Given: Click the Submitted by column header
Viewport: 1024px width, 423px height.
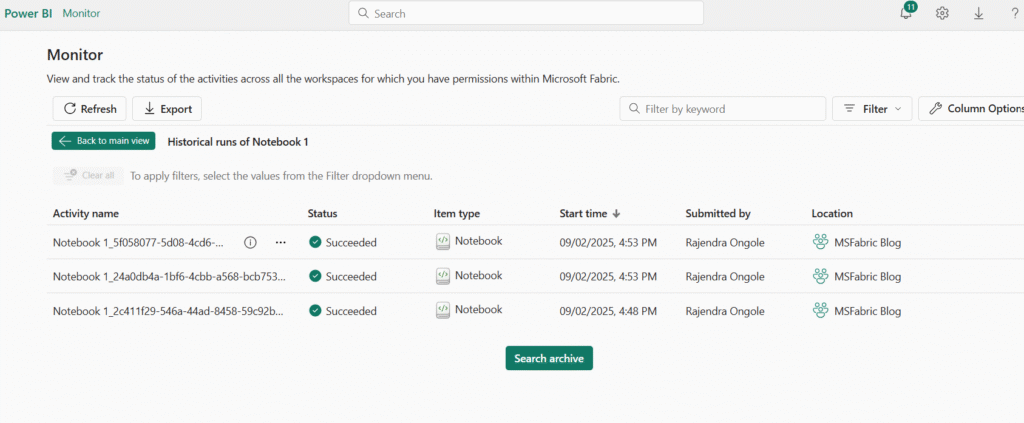Looking at the screenshot, I should coord(718,213).
